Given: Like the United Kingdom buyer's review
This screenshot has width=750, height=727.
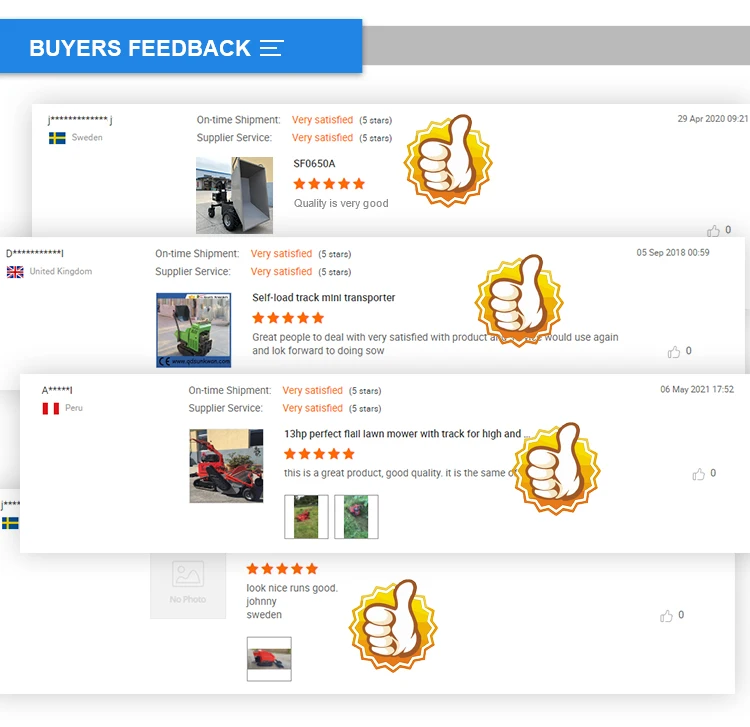Looking at the screenshot, I should [x=673, y=352].
